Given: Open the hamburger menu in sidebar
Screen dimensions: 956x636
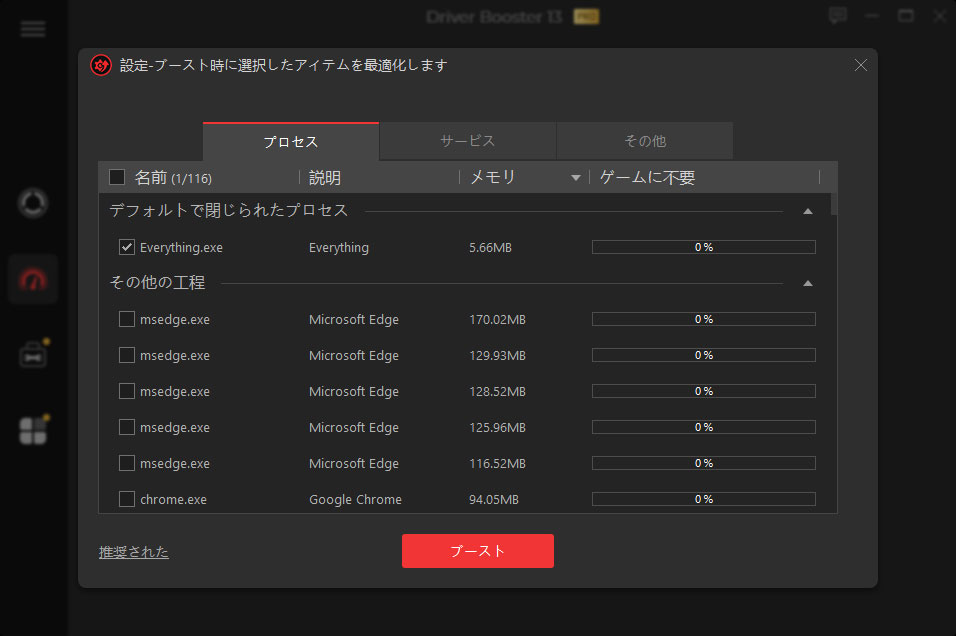Looking at the screenshot, I should coord(33,29).
